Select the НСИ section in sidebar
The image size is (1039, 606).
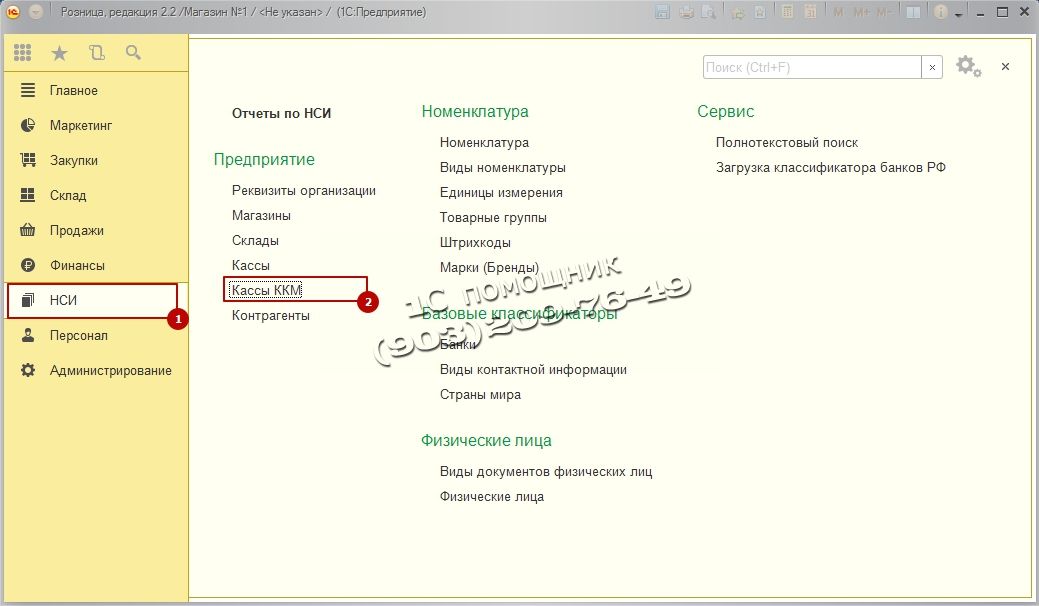point(64,300)
